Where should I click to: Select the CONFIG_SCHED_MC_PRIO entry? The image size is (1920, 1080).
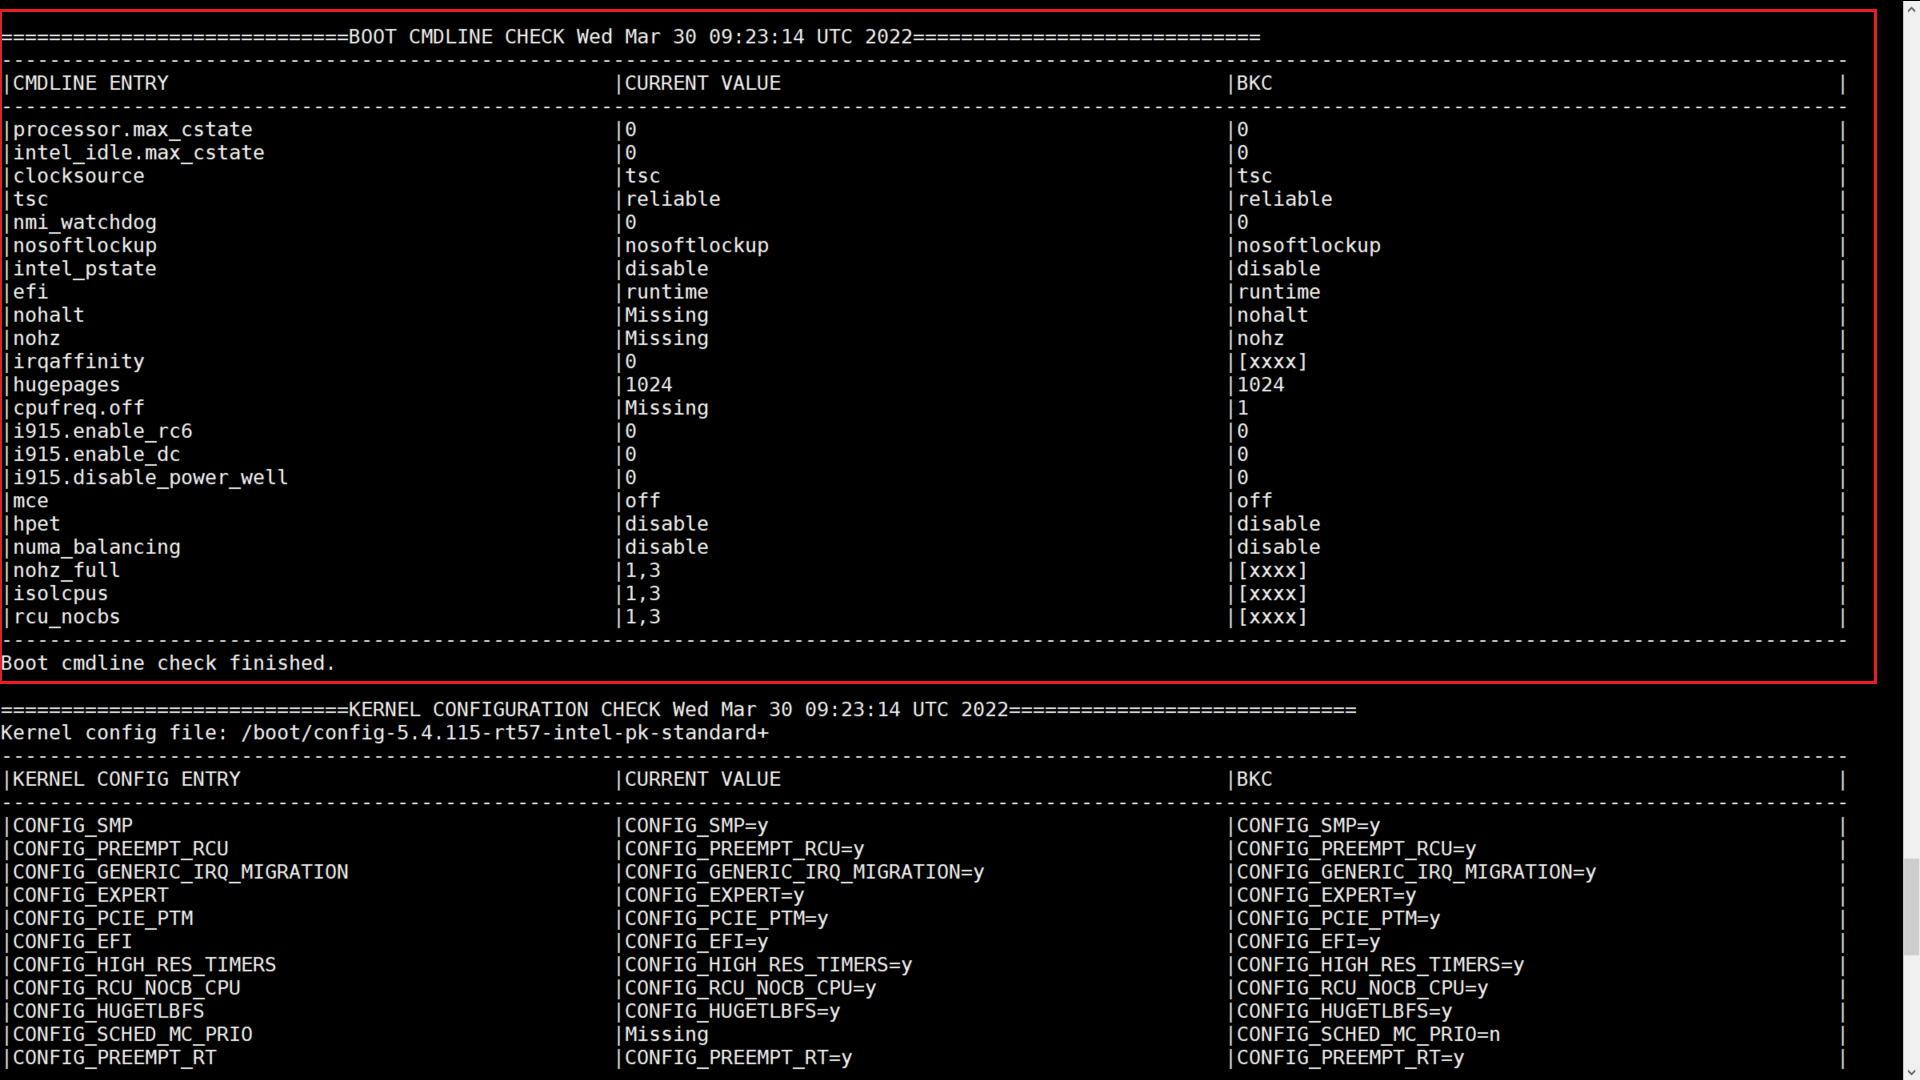[132, 1035]
